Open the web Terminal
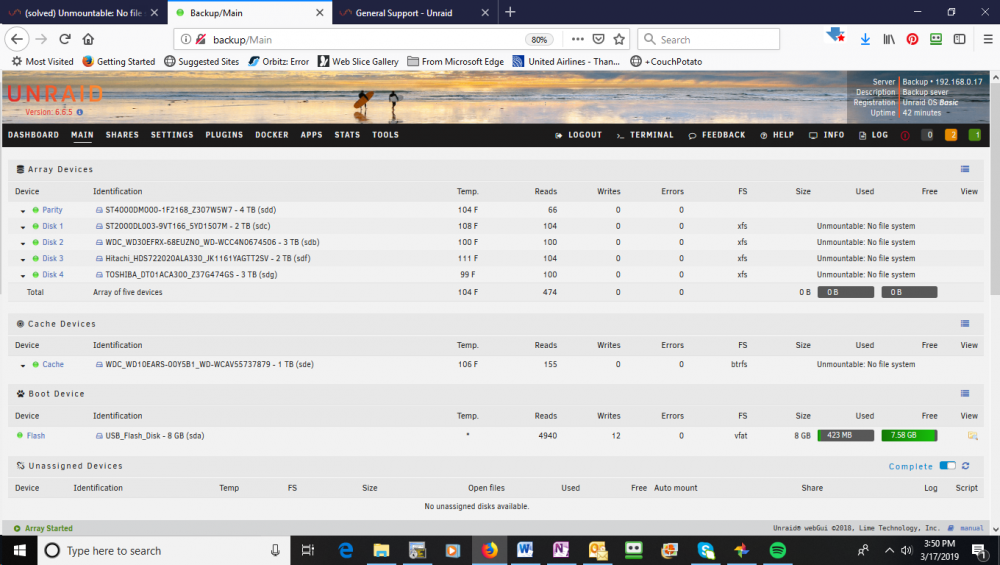The width and height of the screenshot is (1000, 565). [x=645, y=135]
